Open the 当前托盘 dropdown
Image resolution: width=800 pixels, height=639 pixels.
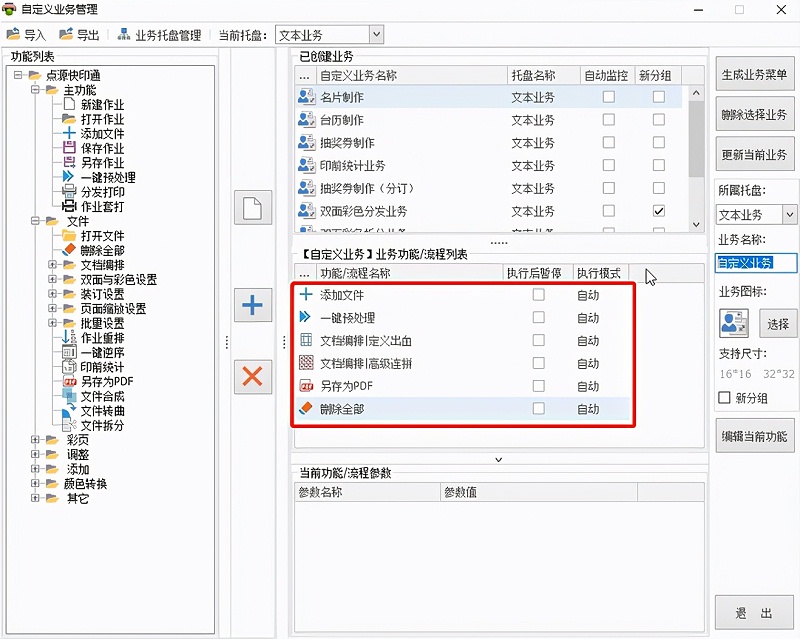[x=376, y=35]
